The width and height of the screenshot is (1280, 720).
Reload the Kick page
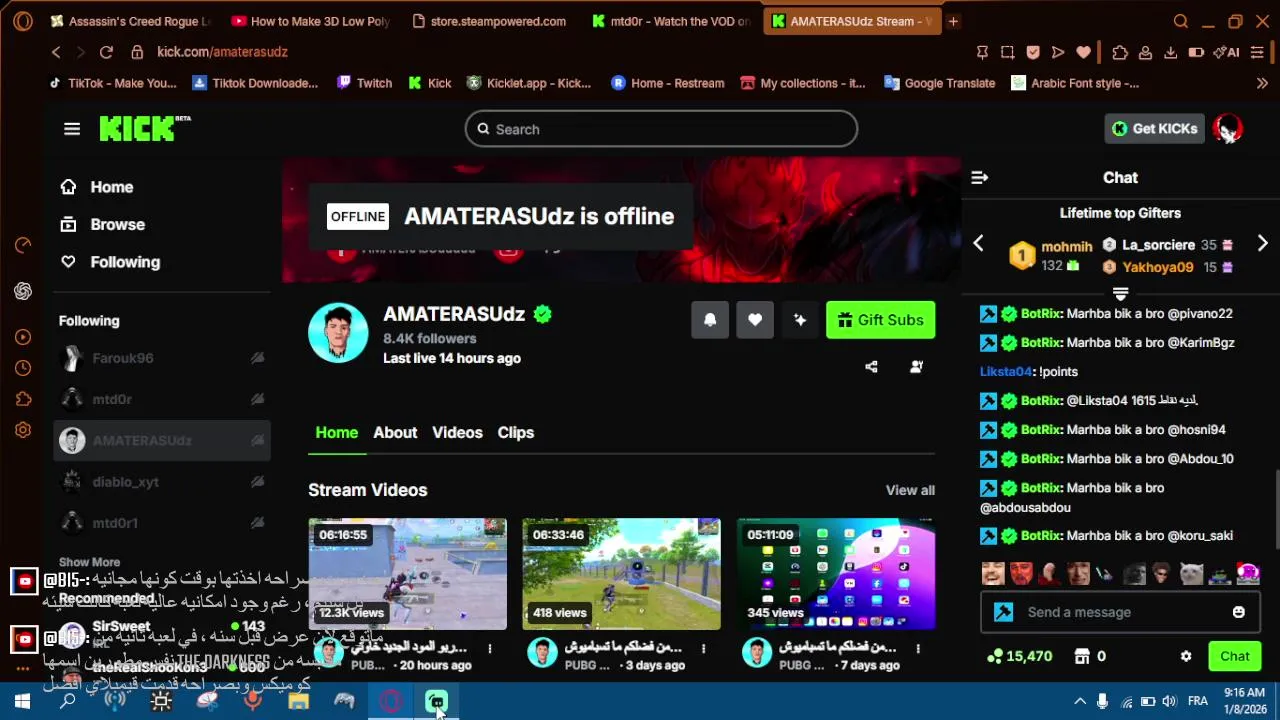(106, 52)
